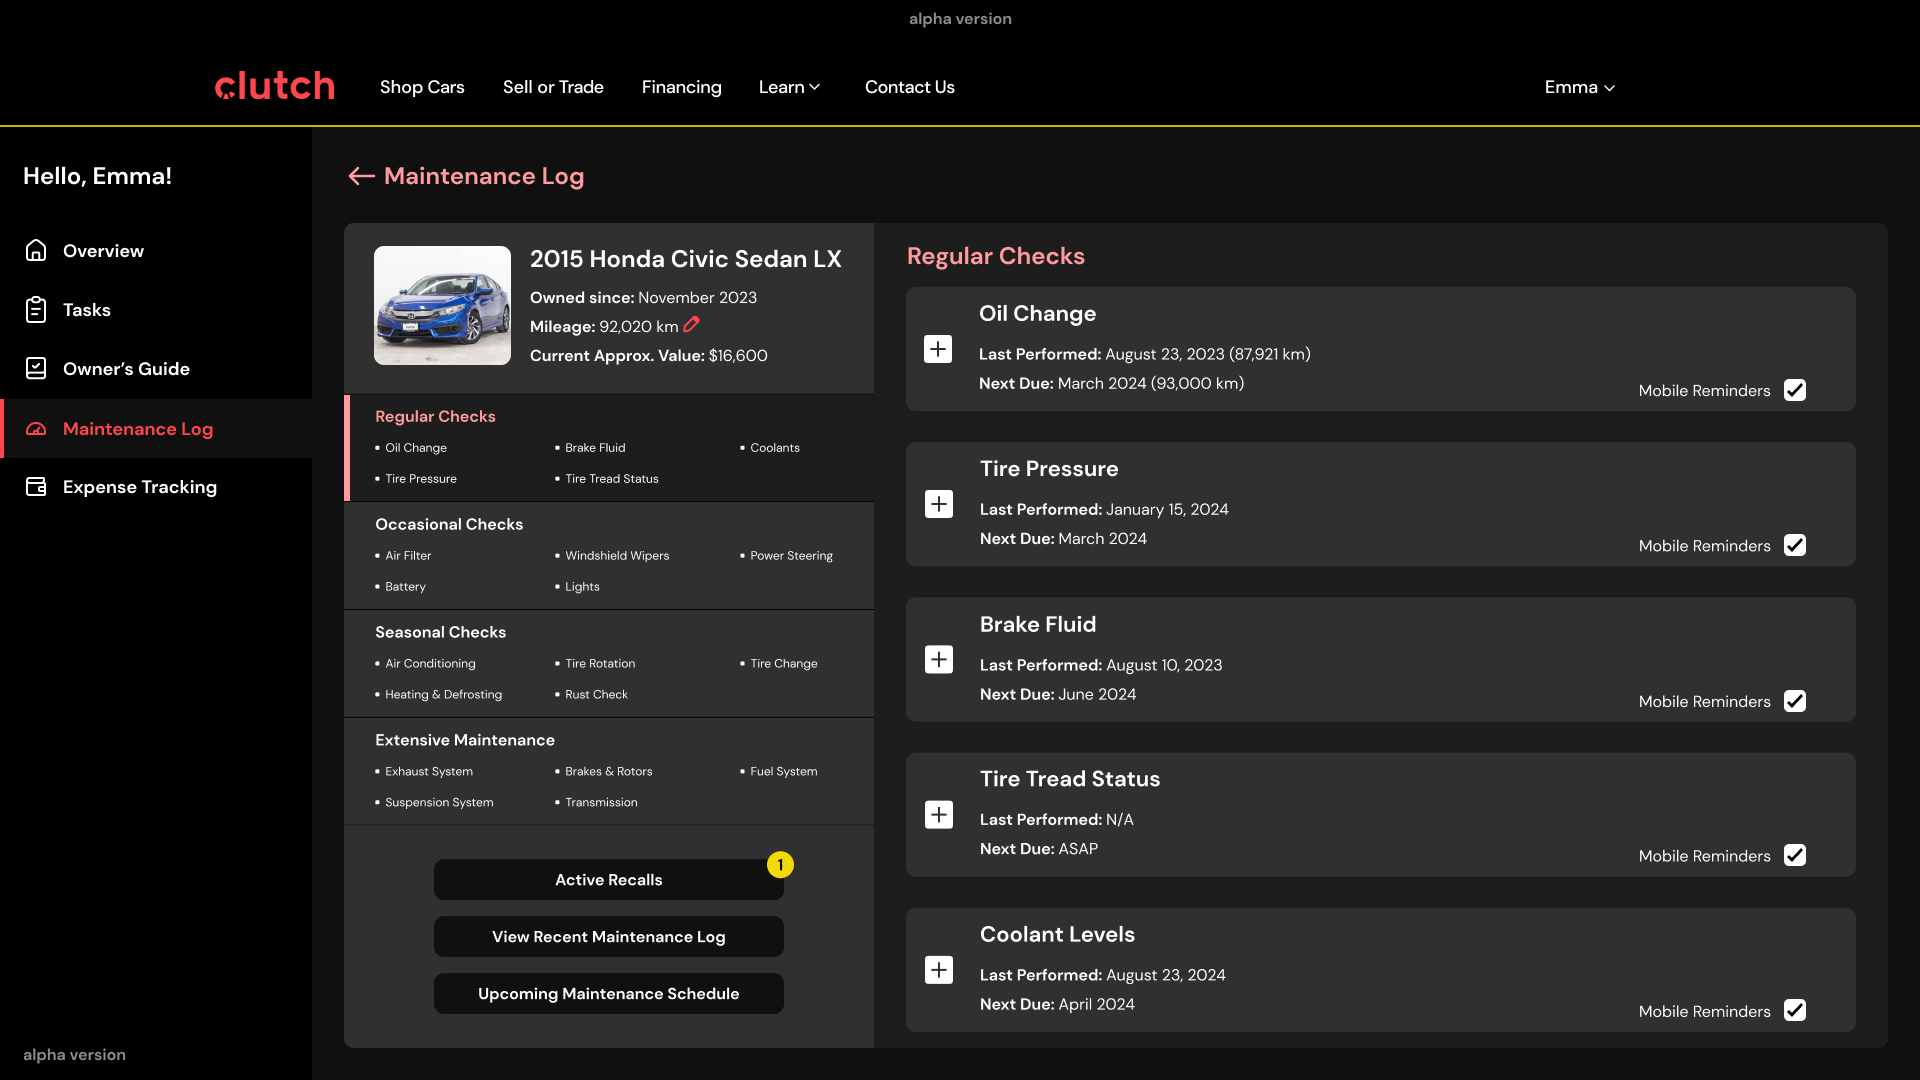This screenshot has height=1080, width=1920.
Task: Go to Sell or Trade
Action: [553, 87]
